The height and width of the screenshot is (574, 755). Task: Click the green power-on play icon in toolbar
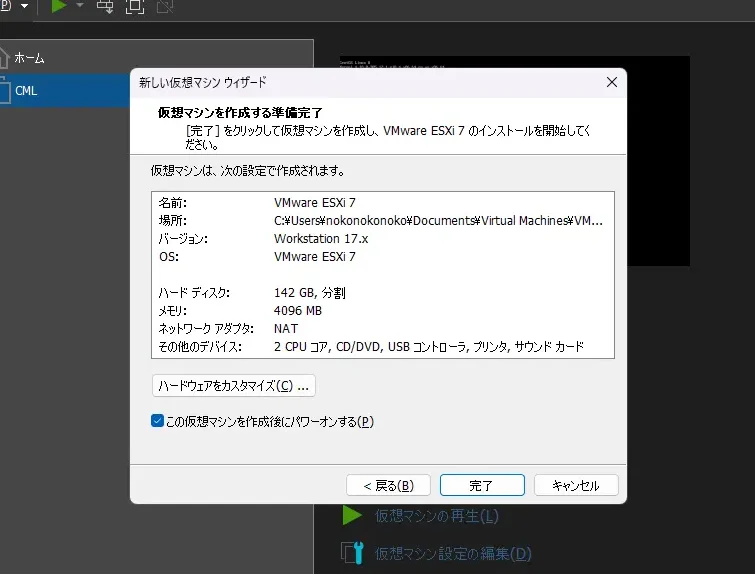pyautogui.click(x=59, y=6)
